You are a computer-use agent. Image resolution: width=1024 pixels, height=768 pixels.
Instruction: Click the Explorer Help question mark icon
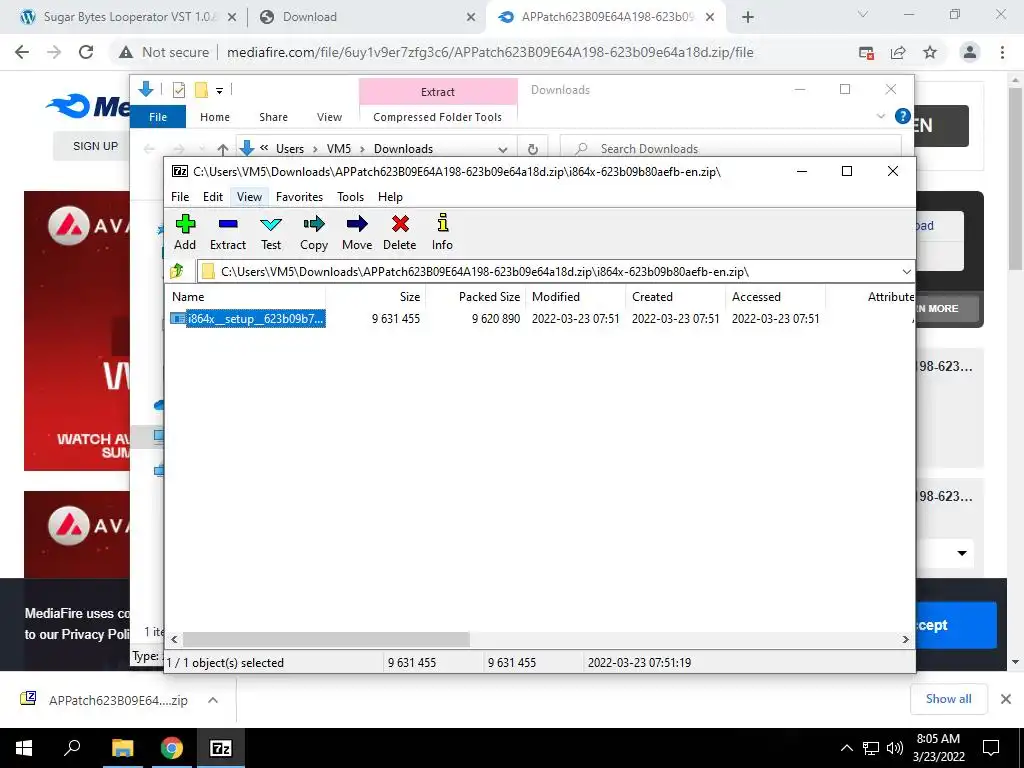click(903, 116)
